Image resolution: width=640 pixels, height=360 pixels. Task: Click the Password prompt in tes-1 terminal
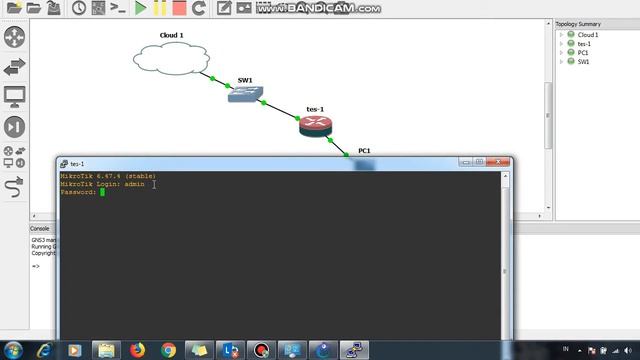point(78,192)
